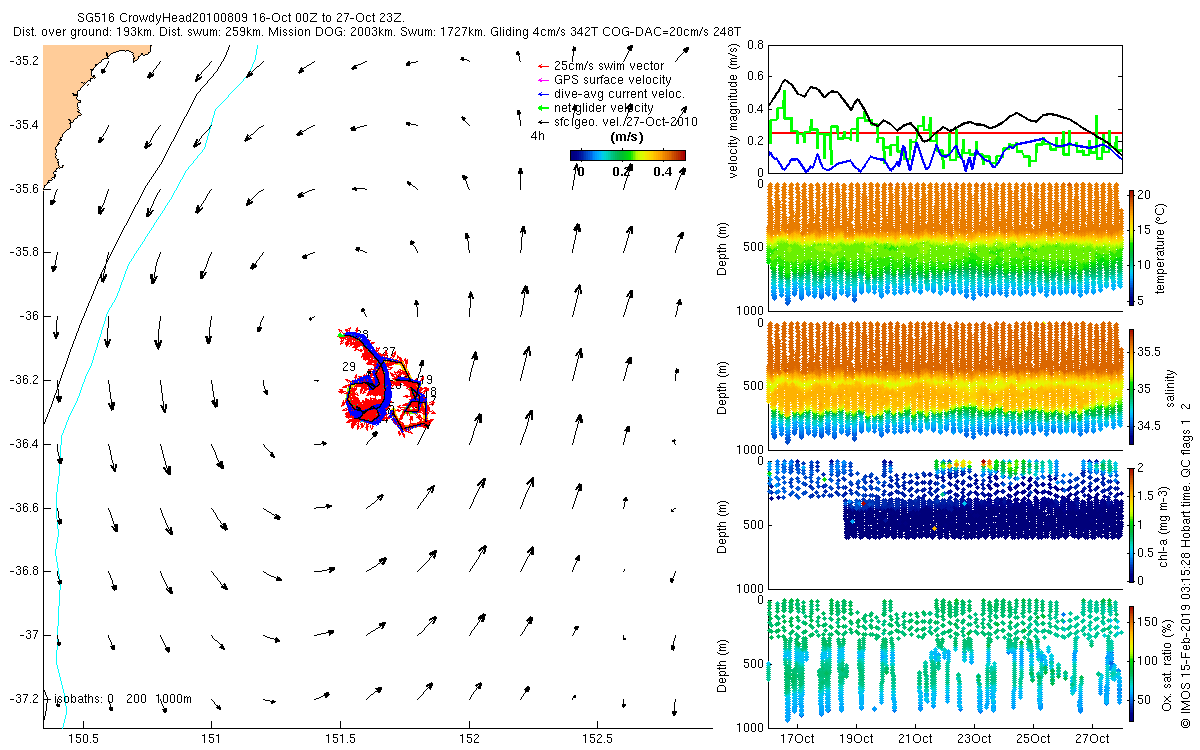Click the '-37.2' latitude tick on the map
This screenshot has height=750, width=1200.
point(24,698)
